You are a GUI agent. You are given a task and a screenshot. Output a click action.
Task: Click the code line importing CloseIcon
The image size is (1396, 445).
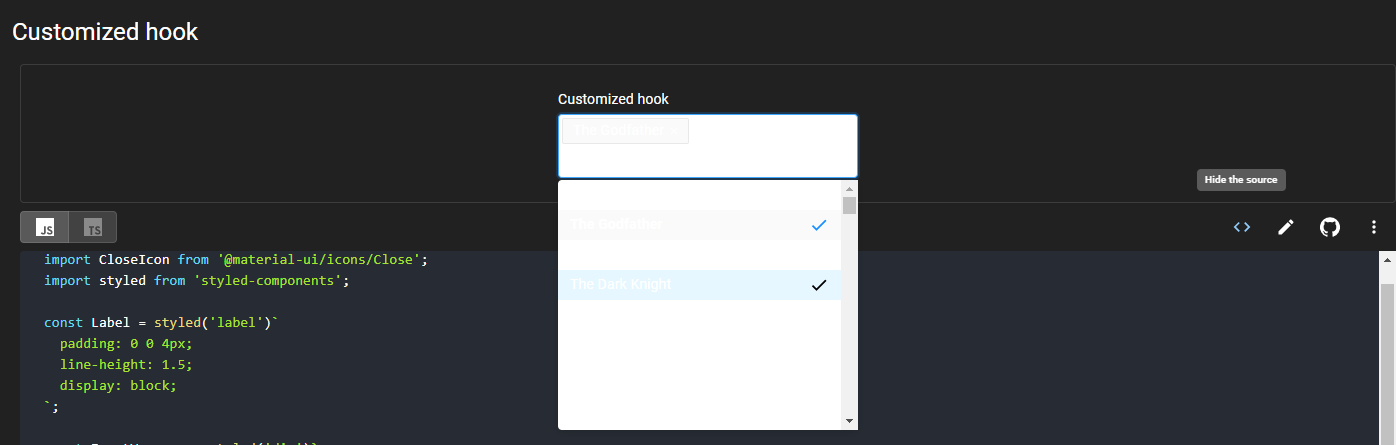click(236, 259)
